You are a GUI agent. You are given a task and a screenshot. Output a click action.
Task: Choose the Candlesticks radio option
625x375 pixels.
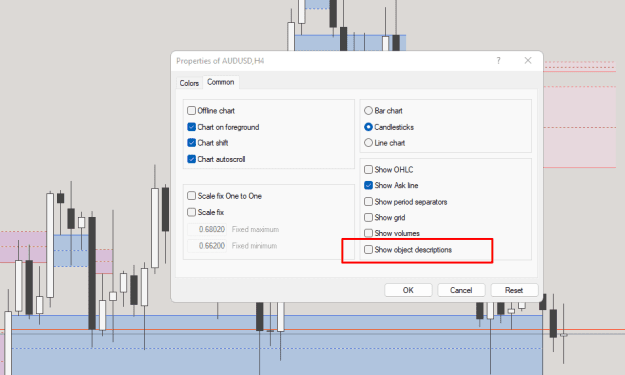(368, 127)
